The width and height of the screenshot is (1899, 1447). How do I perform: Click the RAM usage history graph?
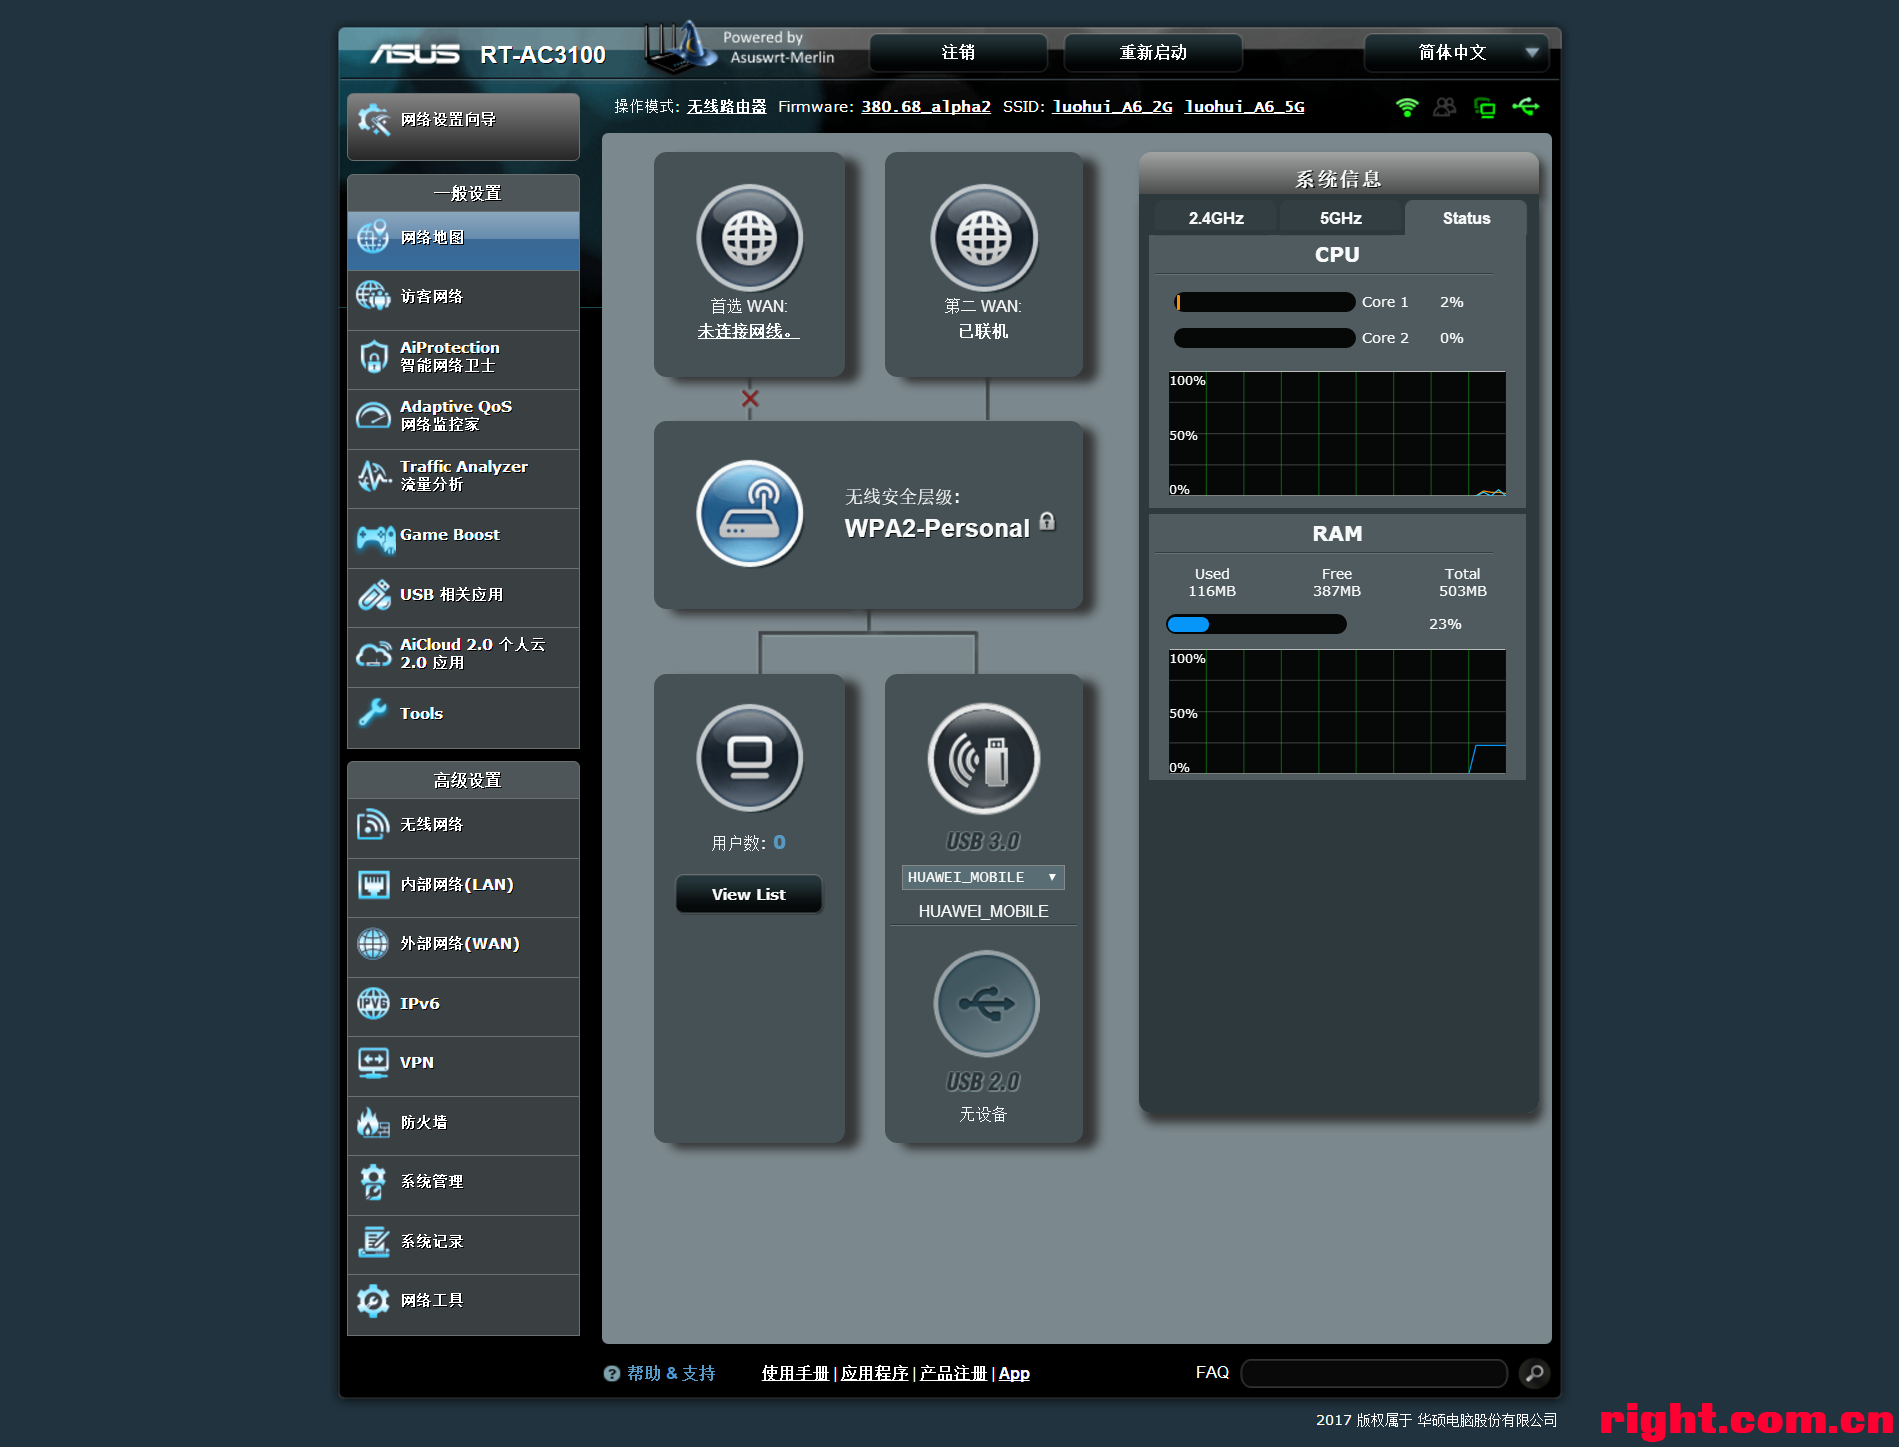click(x=1337, y=712)
